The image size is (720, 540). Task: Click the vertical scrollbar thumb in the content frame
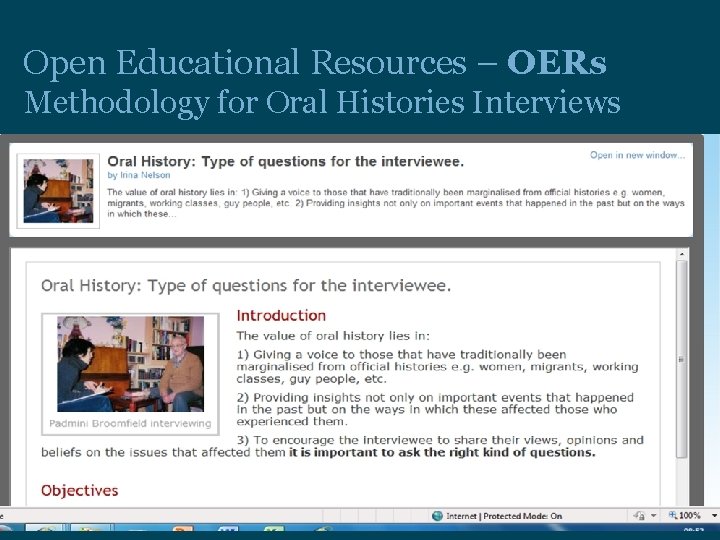tap(682, 359)
